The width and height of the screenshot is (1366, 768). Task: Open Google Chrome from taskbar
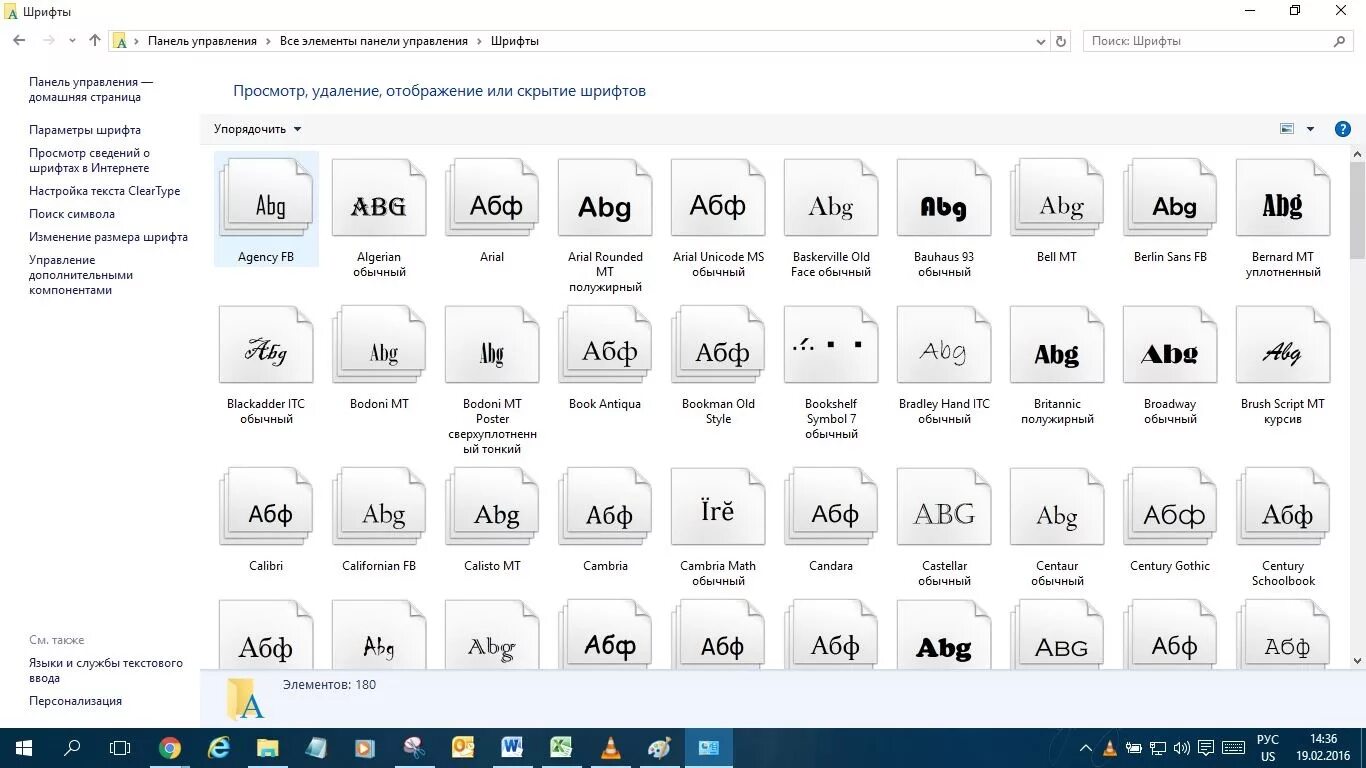pos(170,748)
